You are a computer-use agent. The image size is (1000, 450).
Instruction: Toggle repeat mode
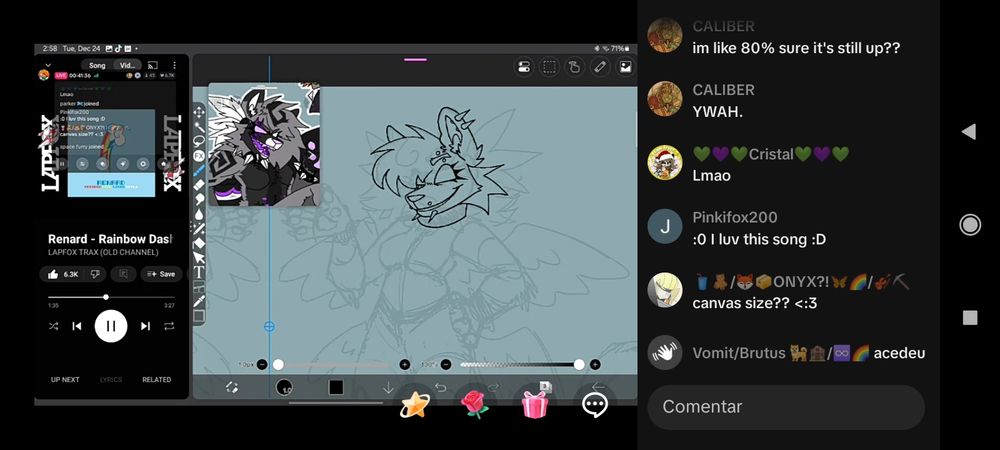pos(169,326)
